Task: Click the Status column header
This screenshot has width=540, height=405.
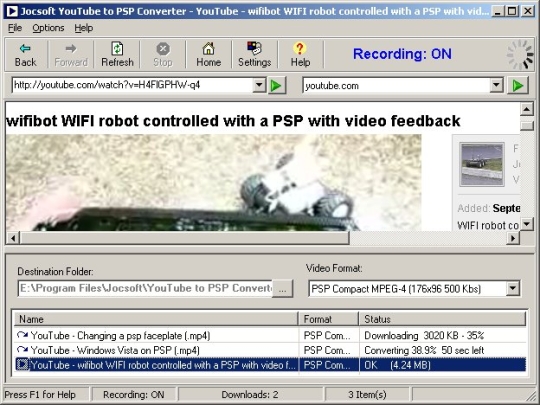Action: (x=443, y=319)
